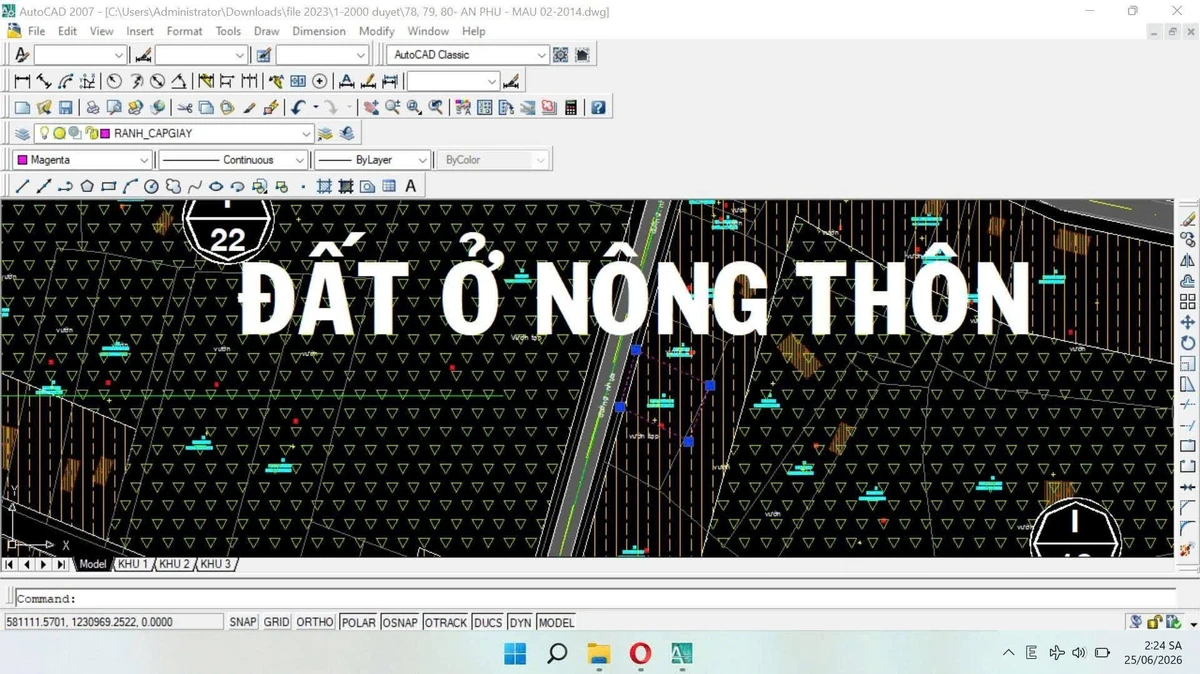Viewport: 1200px width, 674px height.
Task: Select the Ellipse draw tool
Action: click(x=216, y=186)
